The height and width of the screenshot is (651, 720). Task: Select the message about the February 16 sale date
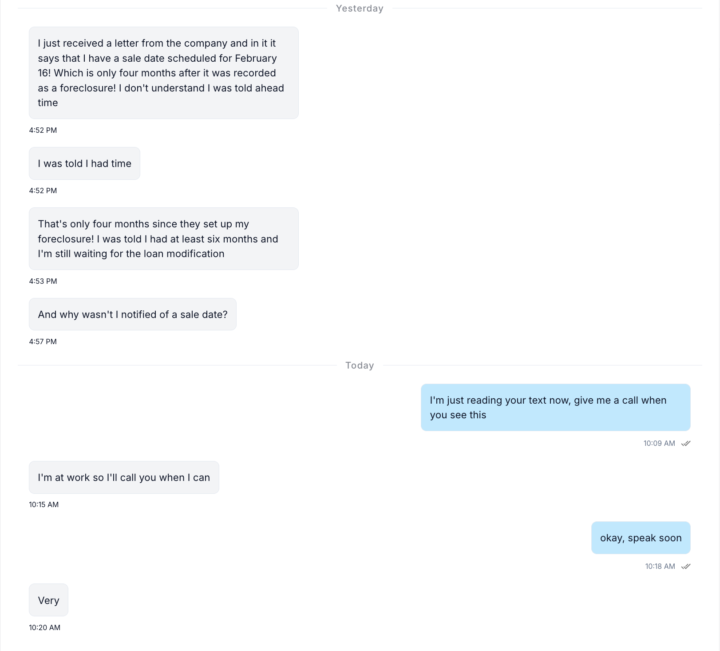coord(164,73)
